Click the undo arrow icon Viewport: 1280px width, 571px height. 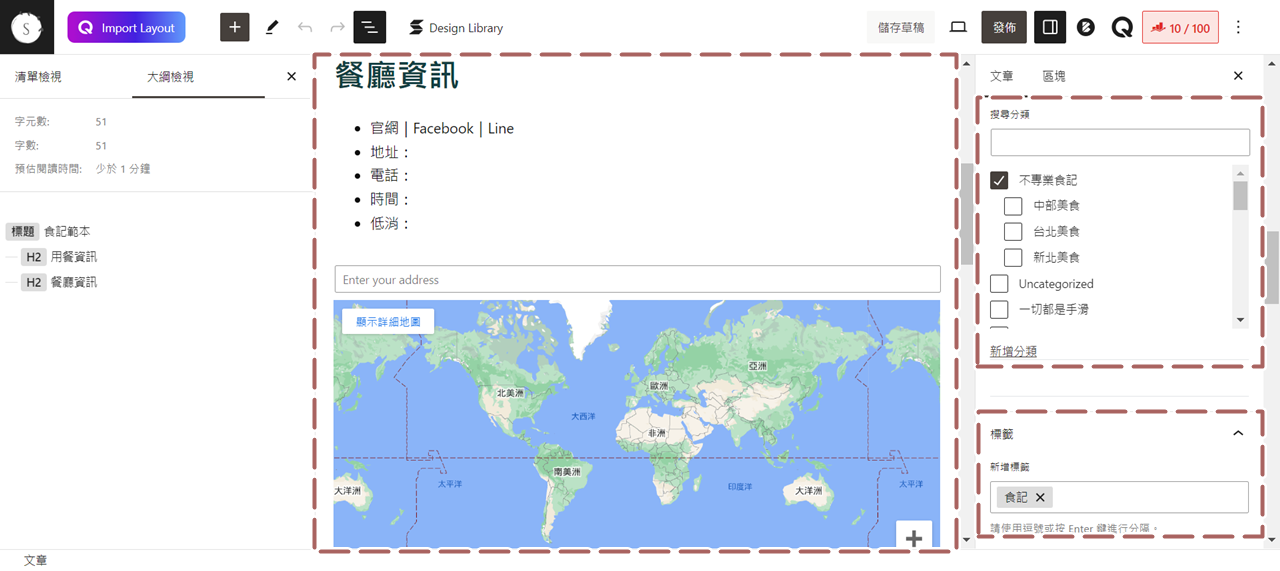click(x=305, y=27)
